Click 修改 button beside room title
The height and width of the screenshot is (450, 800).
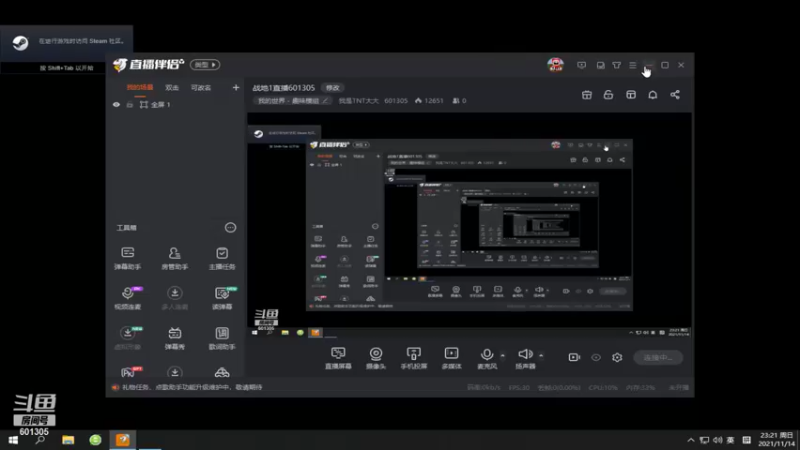(x=333, y=88)
